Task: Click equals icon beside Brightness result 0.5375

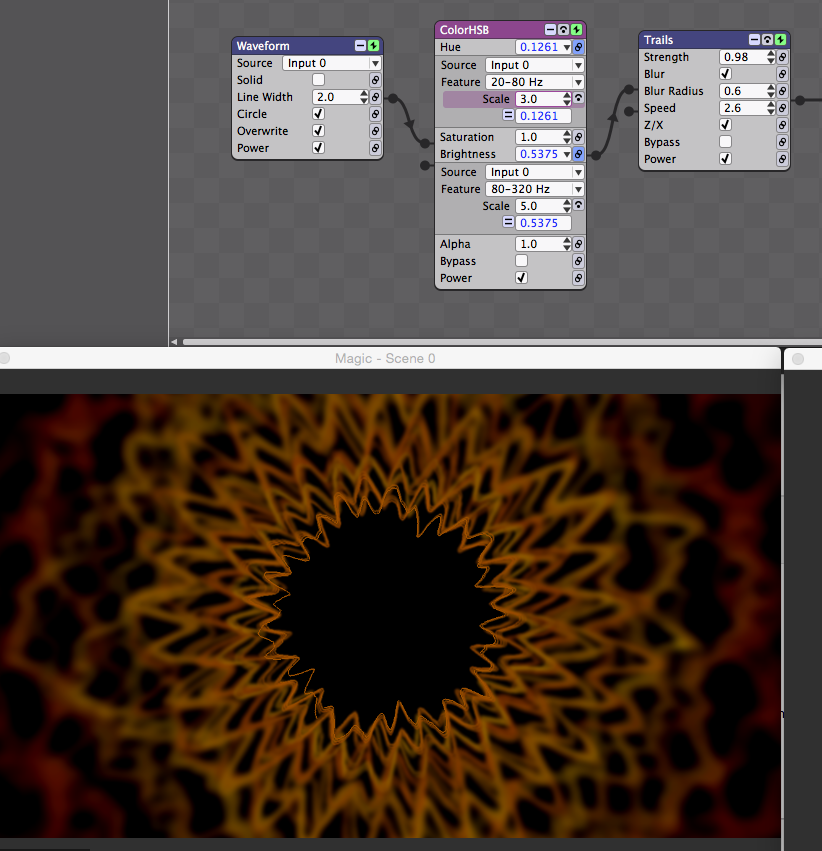Action: click(508, 222)
